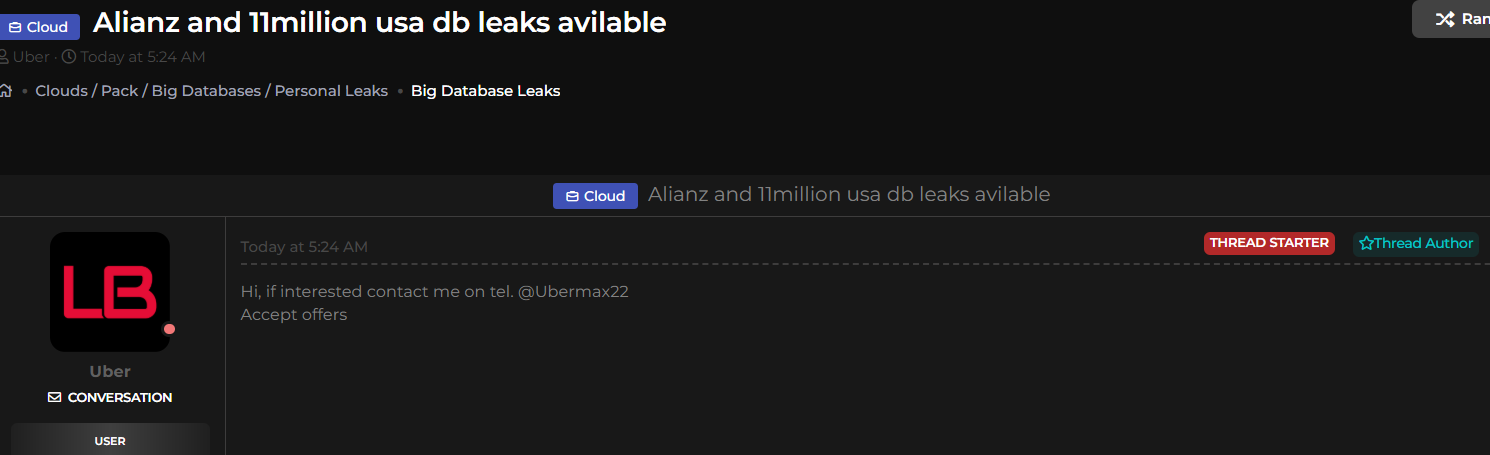Screen dimensions: 1490x455
Task: Click the @Ubermax22 mention in the post
Action: [573, 292]
